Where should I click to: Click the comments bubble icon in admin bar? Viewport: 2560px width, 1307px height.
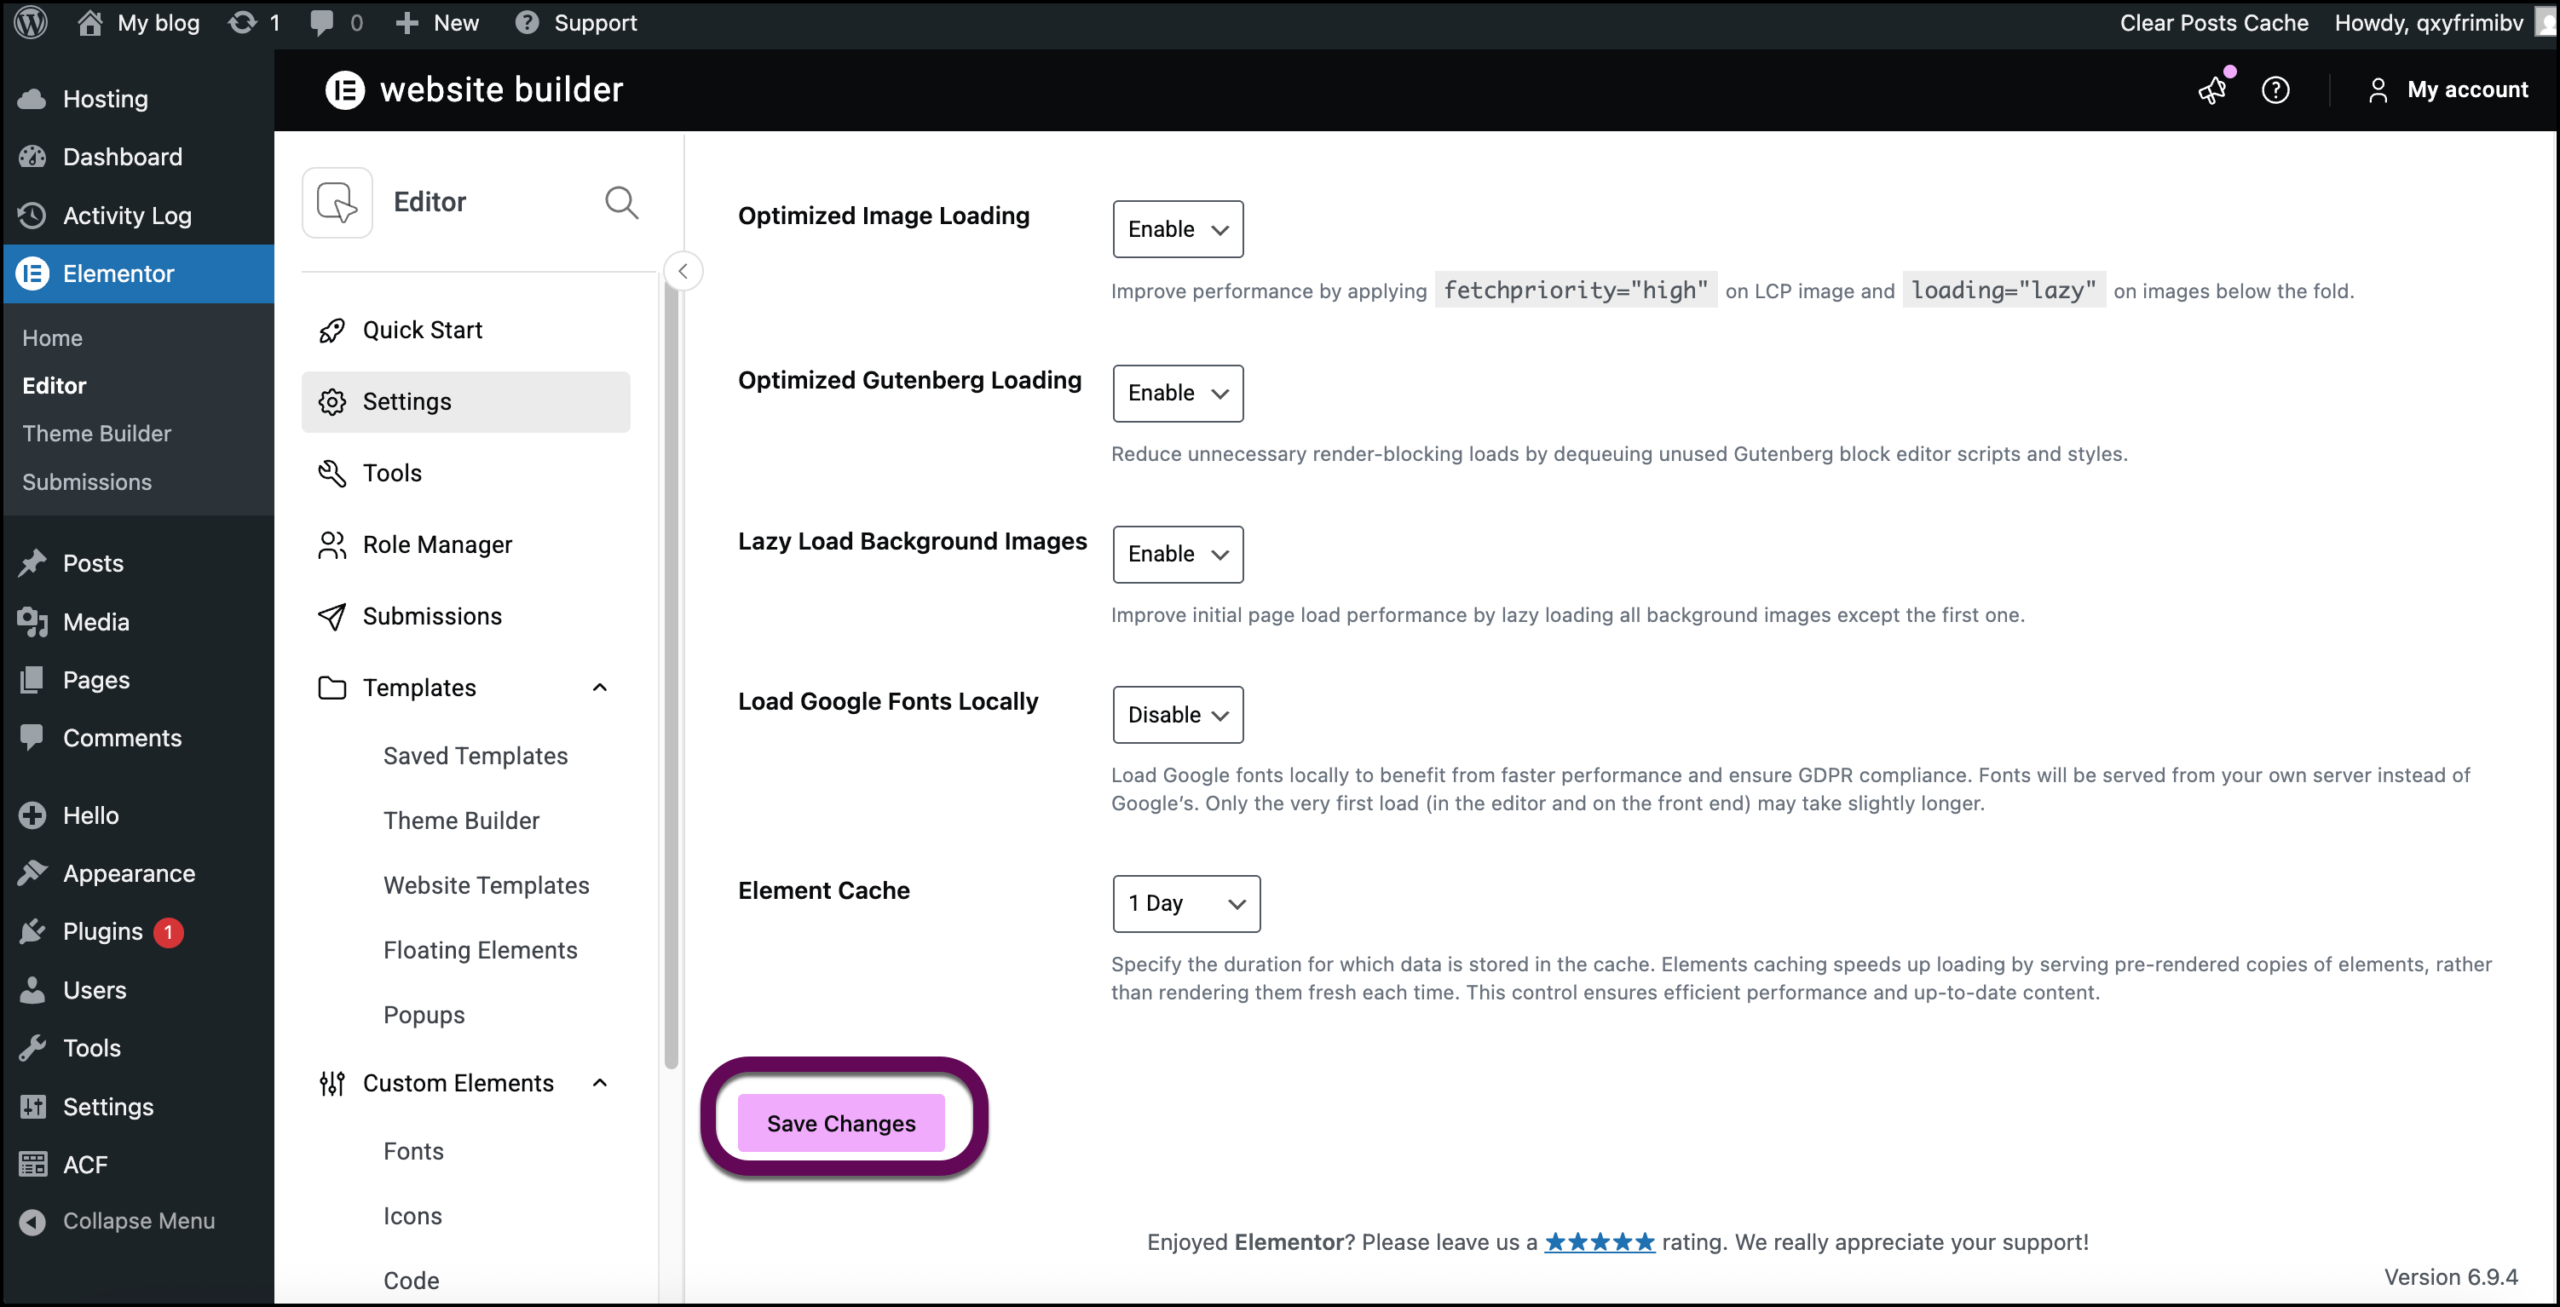point(322,22)
